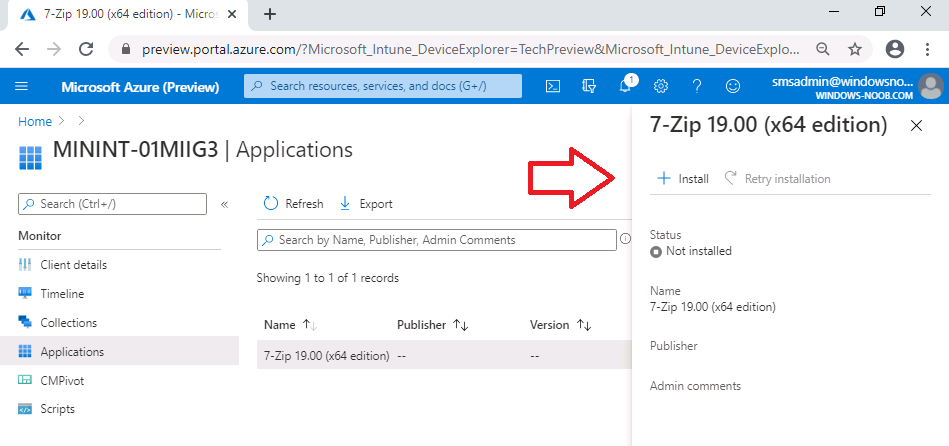This screenshot has width=949, height=446.
Task: Open a new browser tab
Action: (x=271, y=15)
